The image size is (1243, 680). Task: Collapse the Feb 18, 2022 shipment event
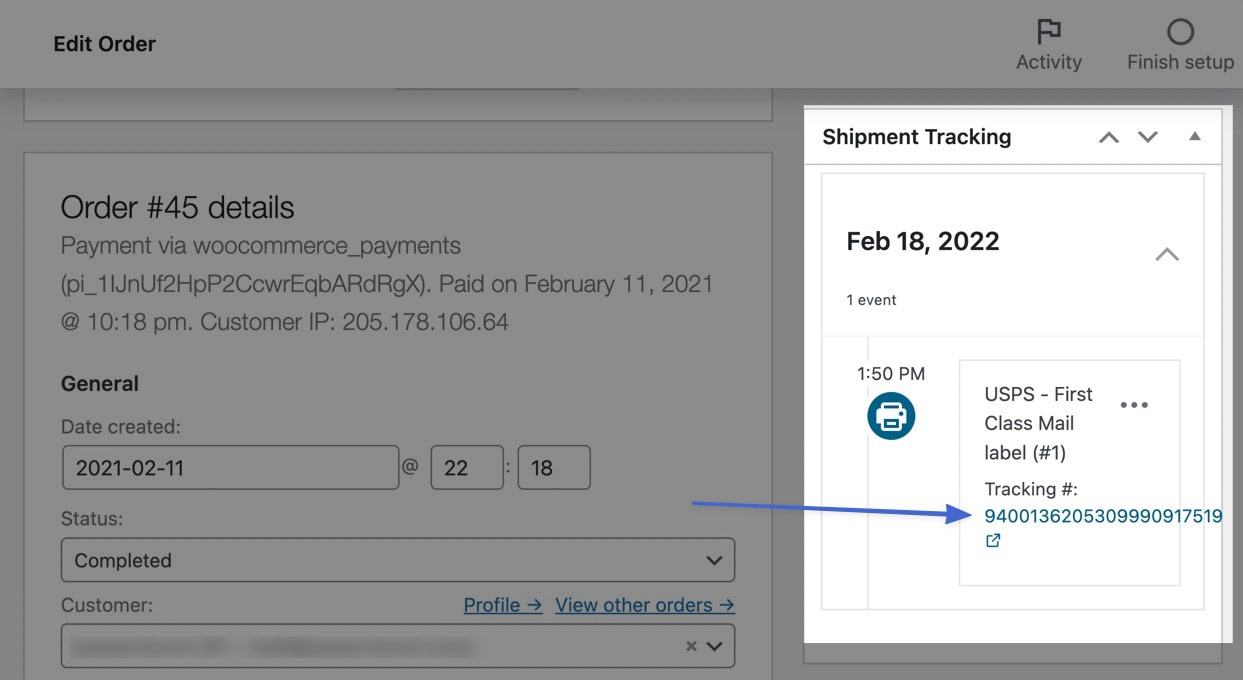coord(1166,255)
